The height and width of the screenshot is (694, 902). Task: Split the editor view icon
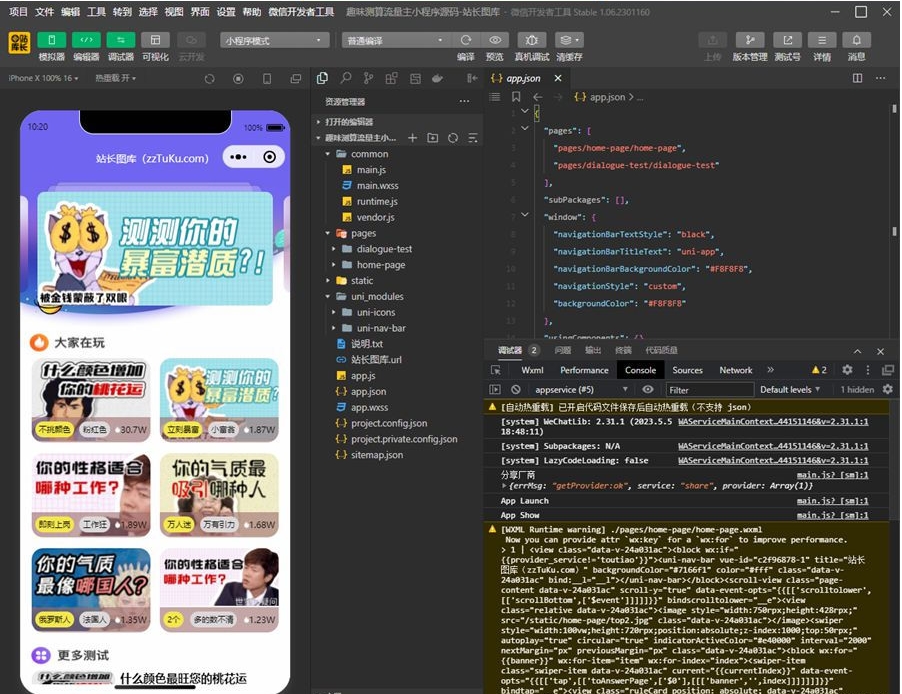(857, 78)
